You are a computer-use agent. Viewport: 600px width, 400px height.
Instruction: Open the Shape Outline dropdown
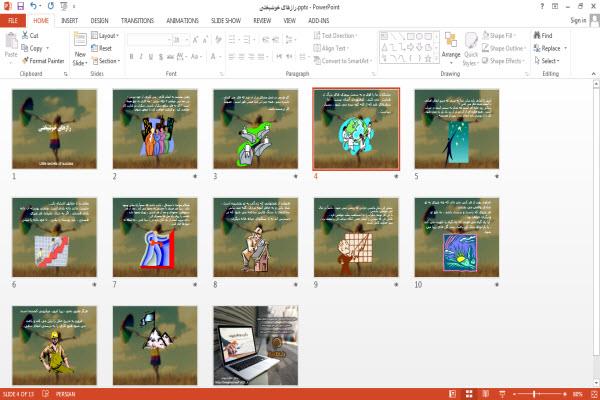coord(504,48)
